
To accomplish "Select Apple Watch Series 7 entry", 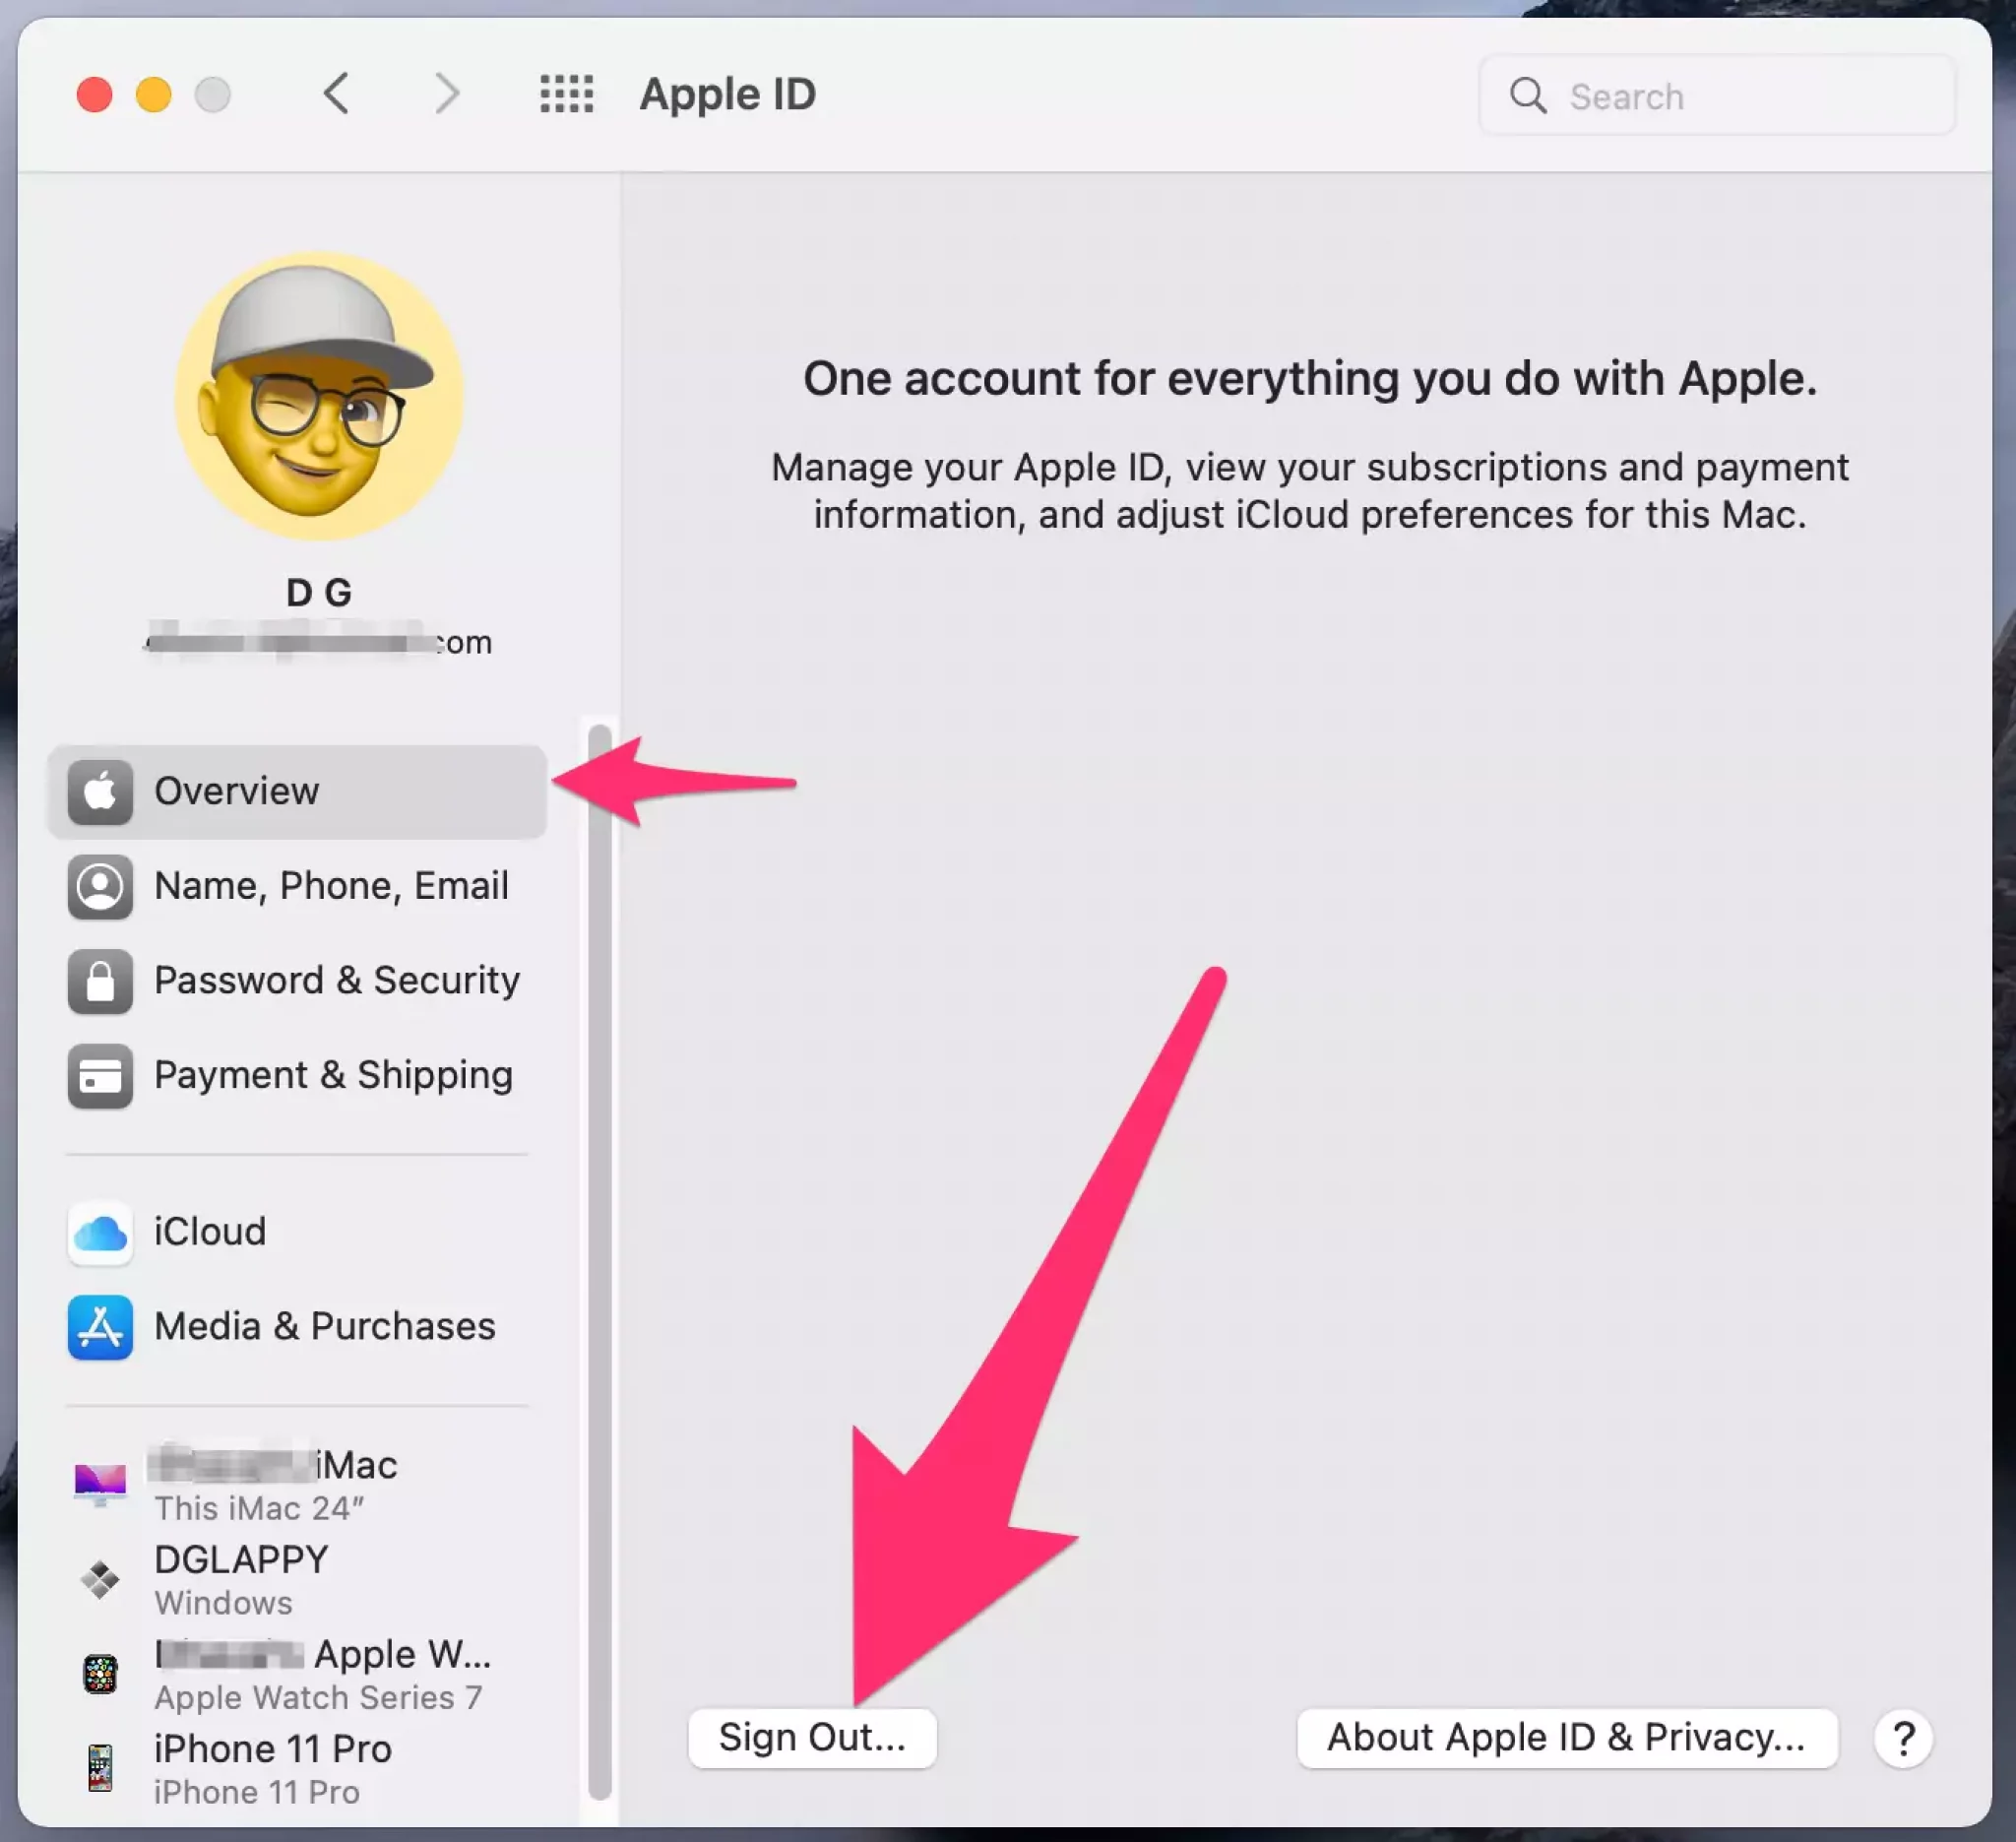I will pyautogui.click(x=297, y=1675).
